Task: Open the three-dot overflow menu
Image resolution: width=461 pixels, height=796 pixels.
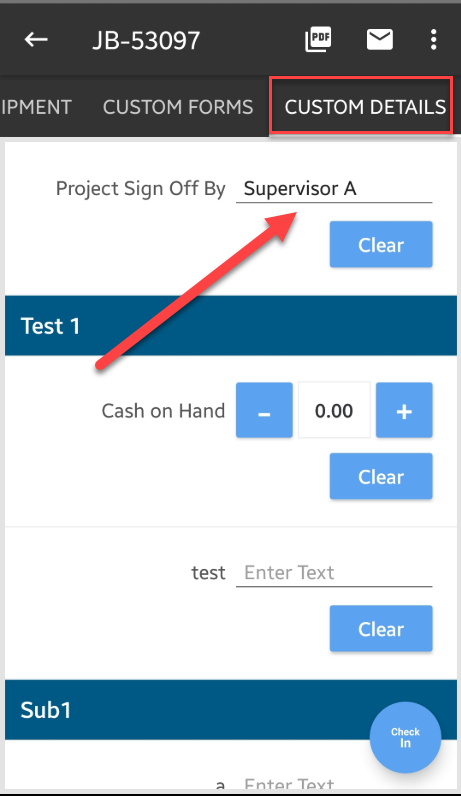Action: point(433,39)
